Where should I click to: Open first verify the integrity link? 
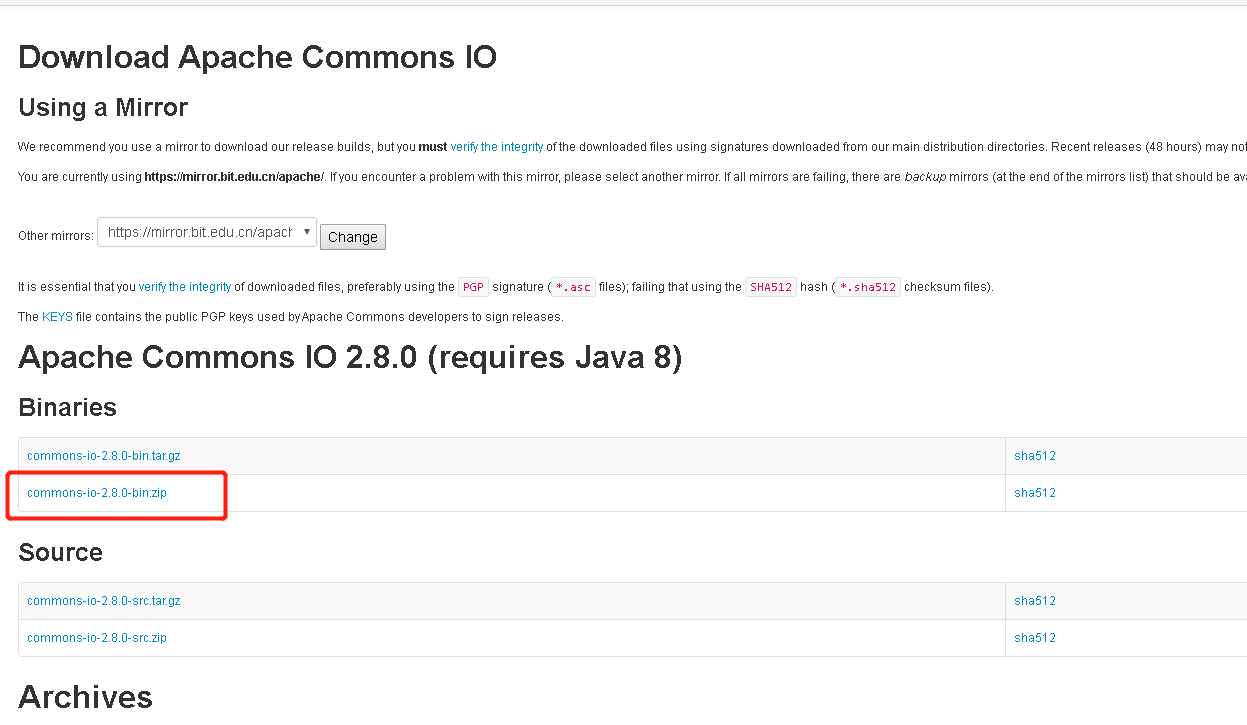click(x=496, y=146)
